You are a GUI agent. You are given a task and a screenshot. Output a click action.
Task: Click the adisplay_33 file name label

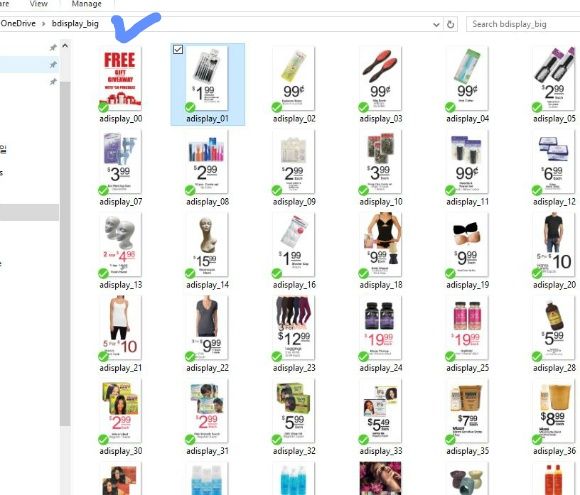click(381, 451)
